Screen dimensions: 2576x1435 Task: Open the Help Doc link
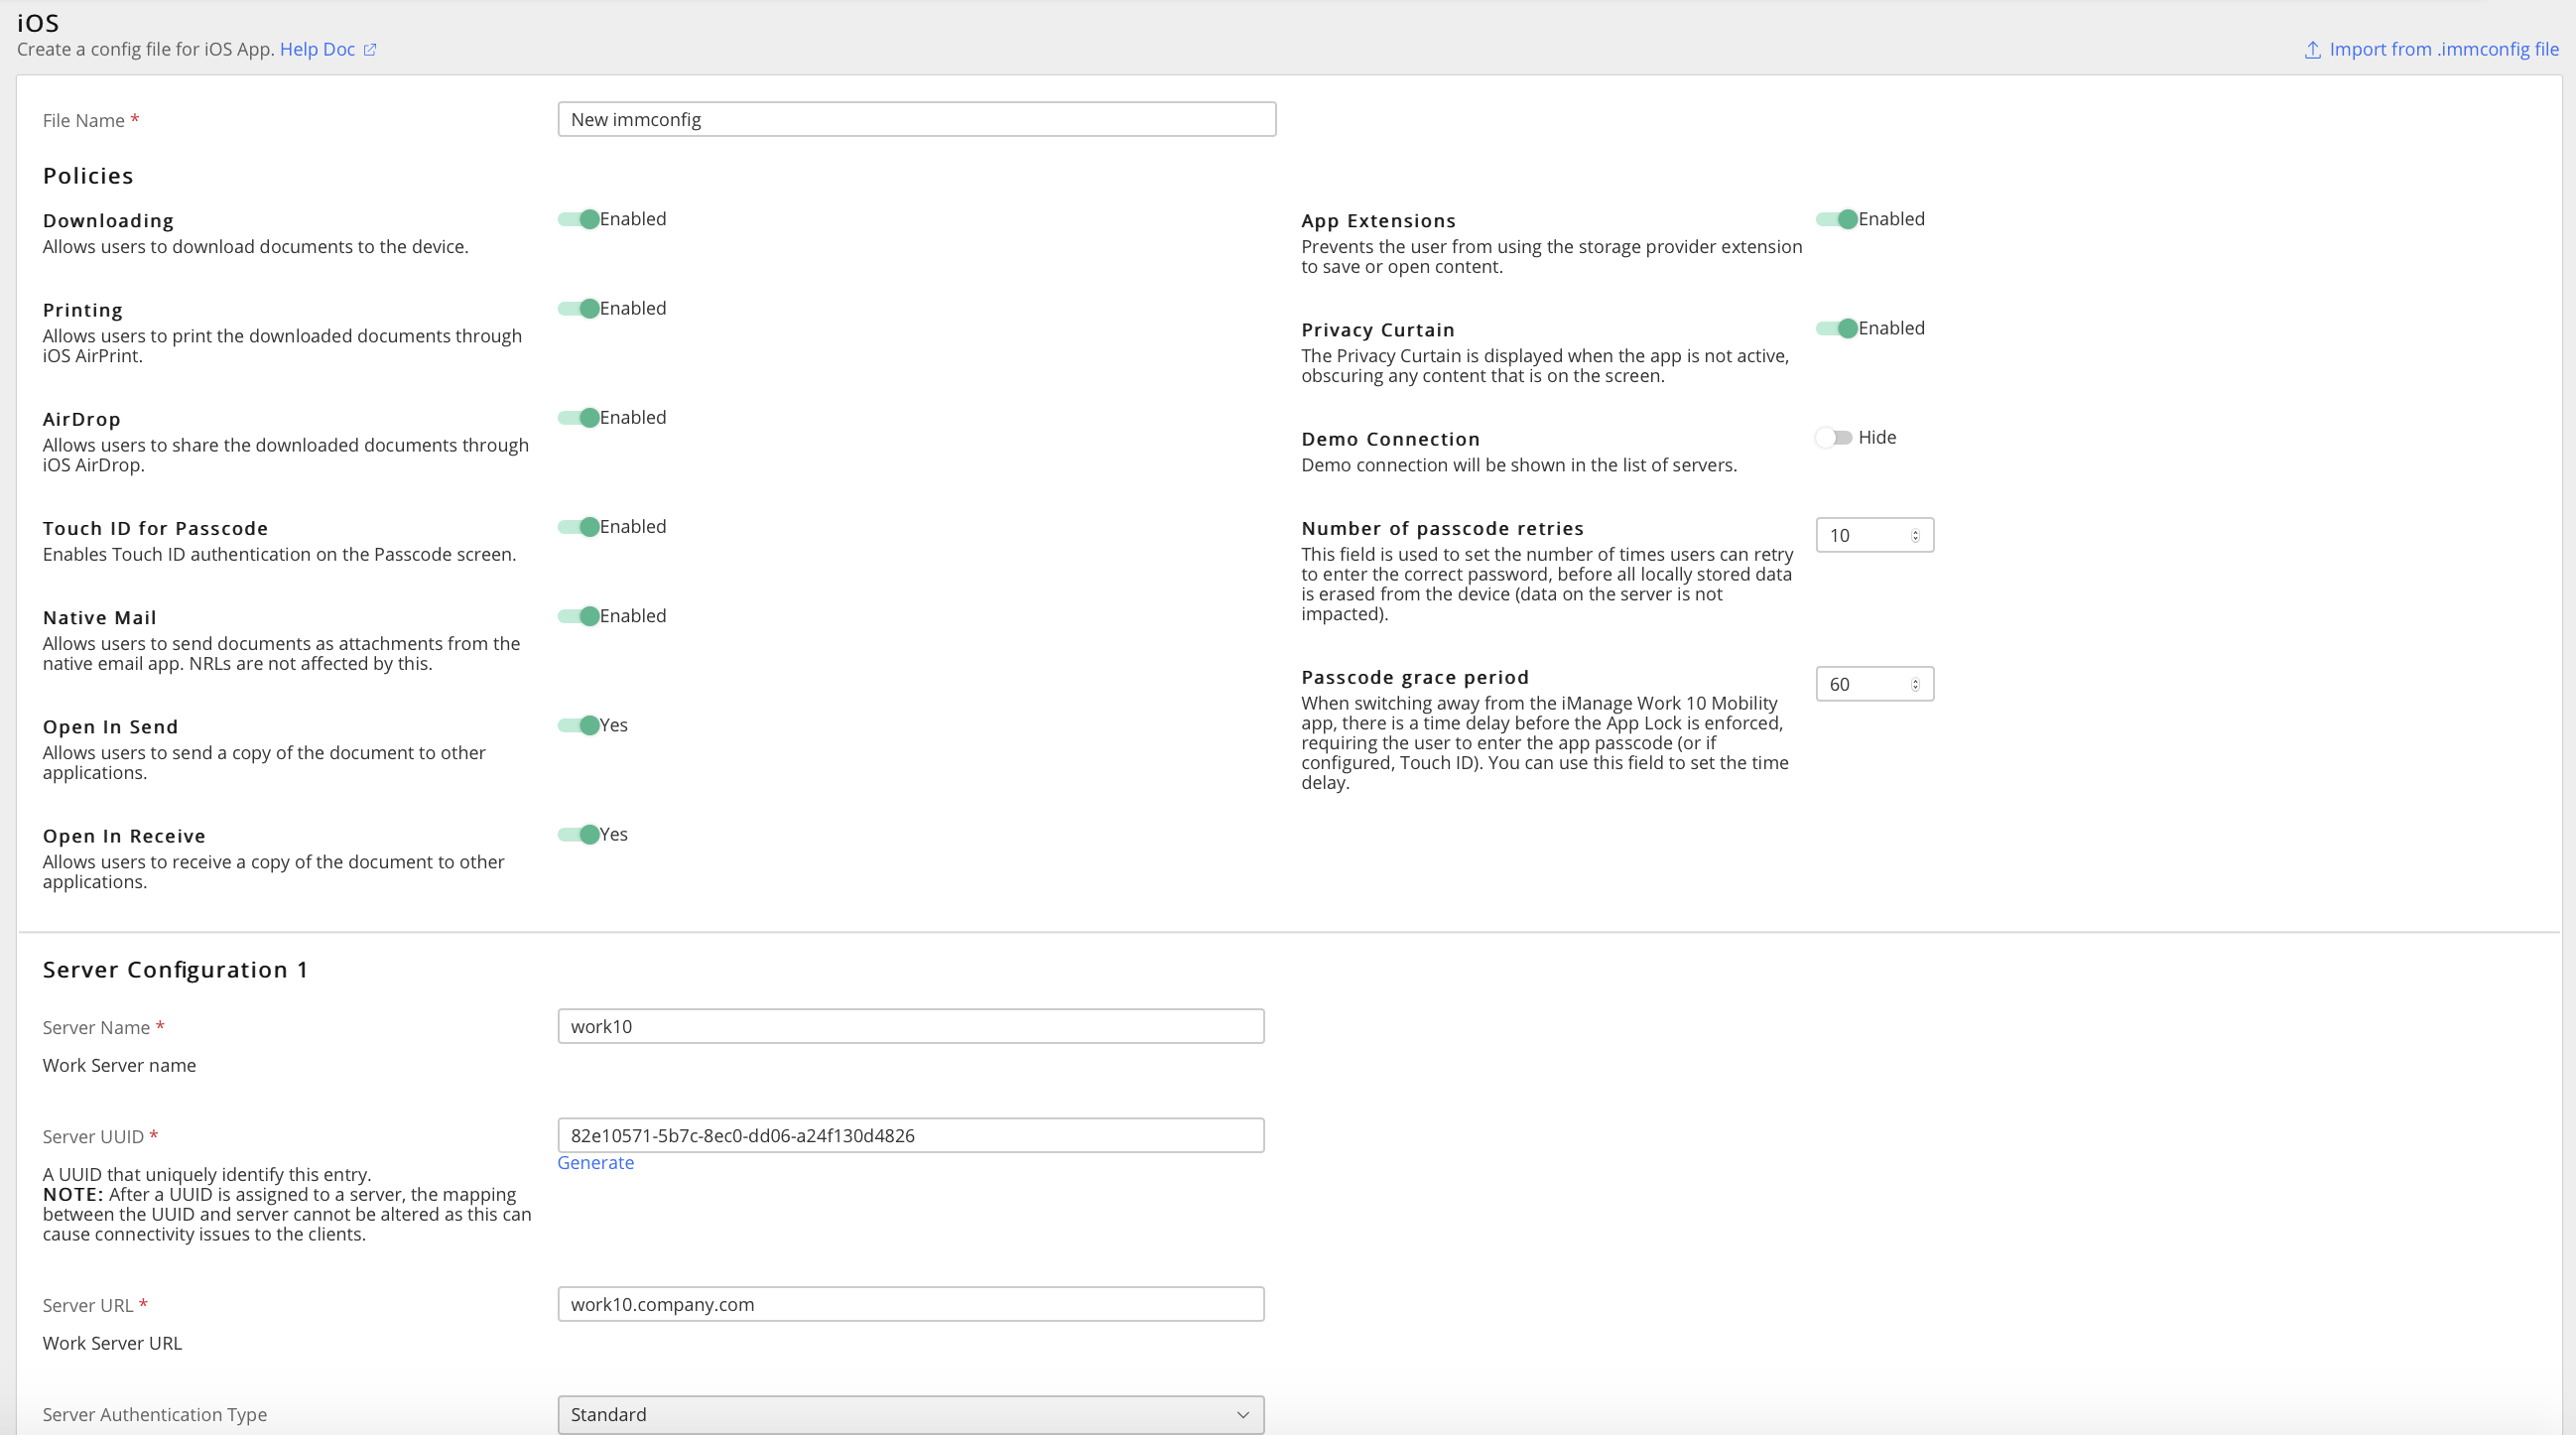(x=317, y=50)
